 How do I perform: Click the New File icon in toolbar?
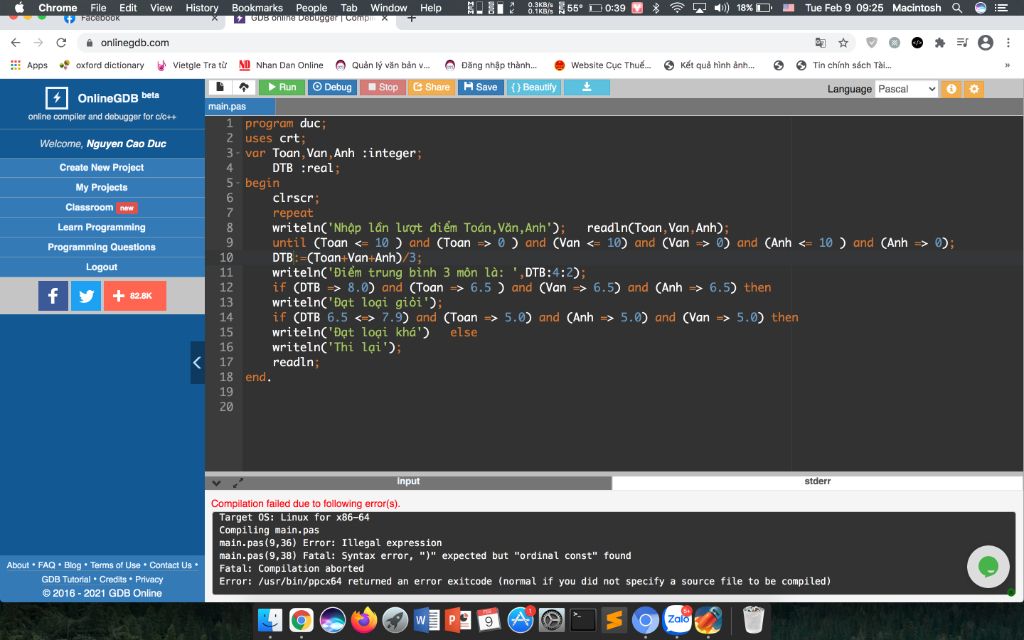pos(220,87)
